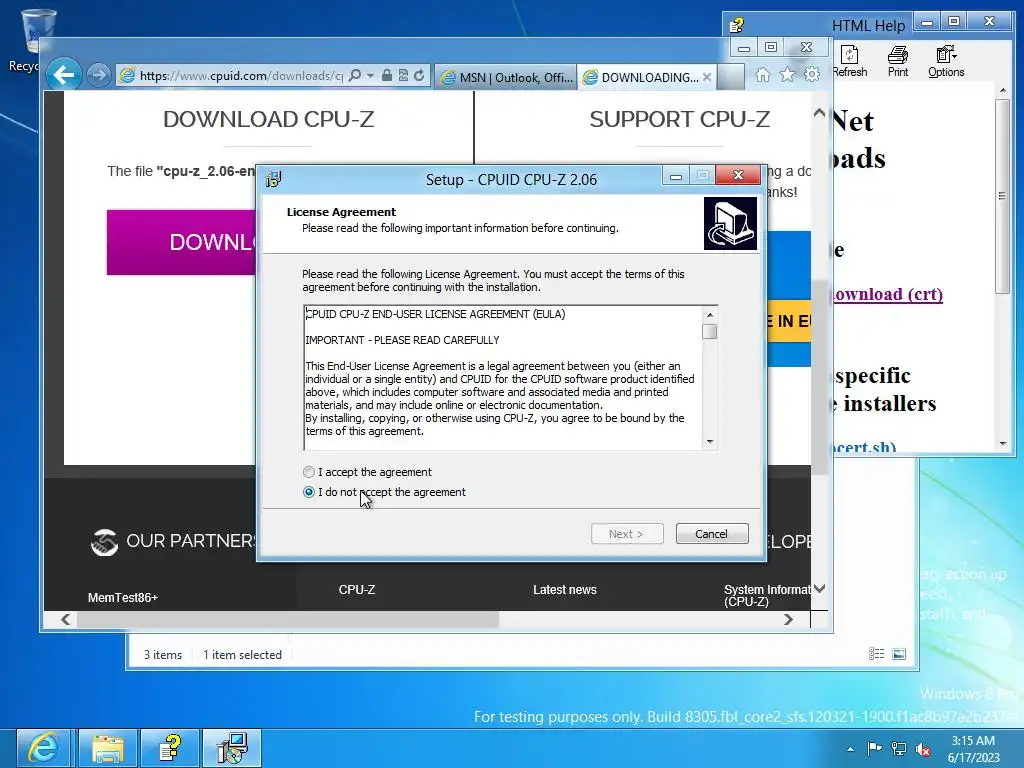Click the HTML Help taskbar icon
This screenshot has width=1024, height=768.
pos(170,748)
